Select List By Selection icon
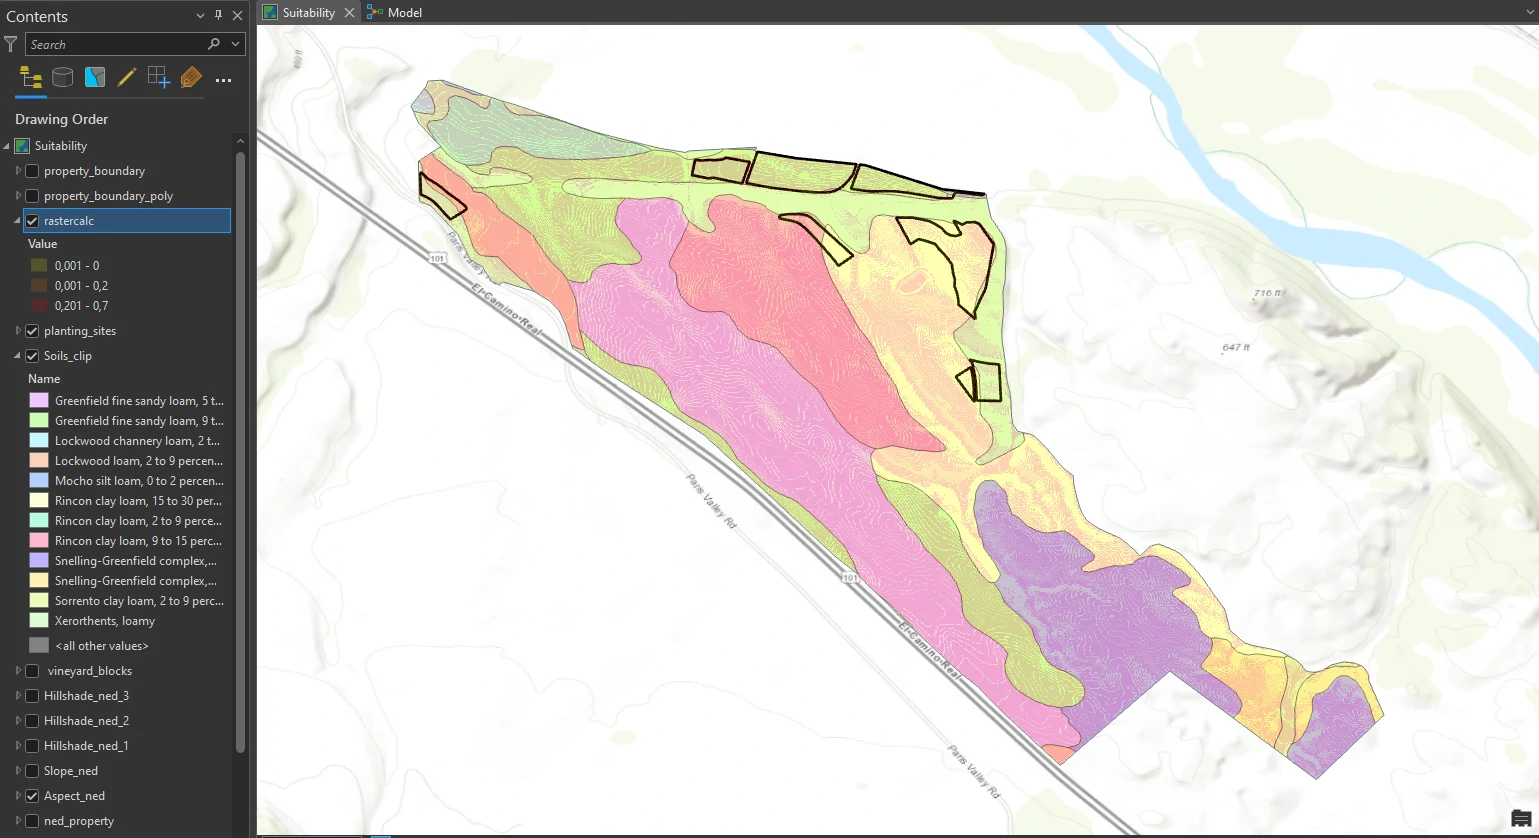1539x838 pixels. click(95, 78)
